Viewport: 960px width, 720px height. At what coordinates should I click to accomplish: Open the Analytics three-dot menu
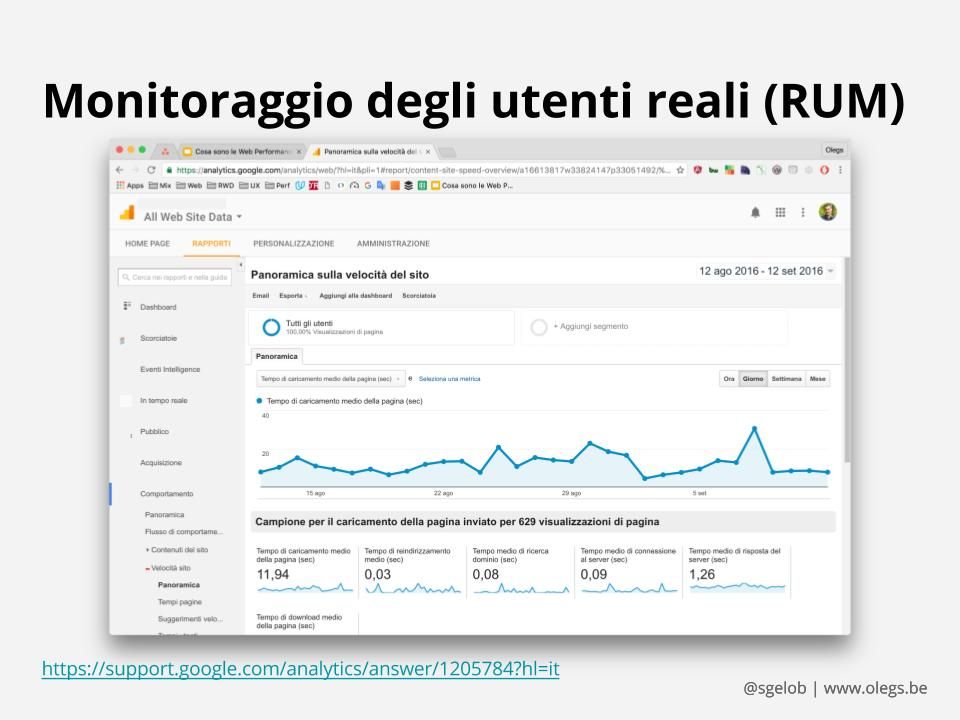click(803, 212)
